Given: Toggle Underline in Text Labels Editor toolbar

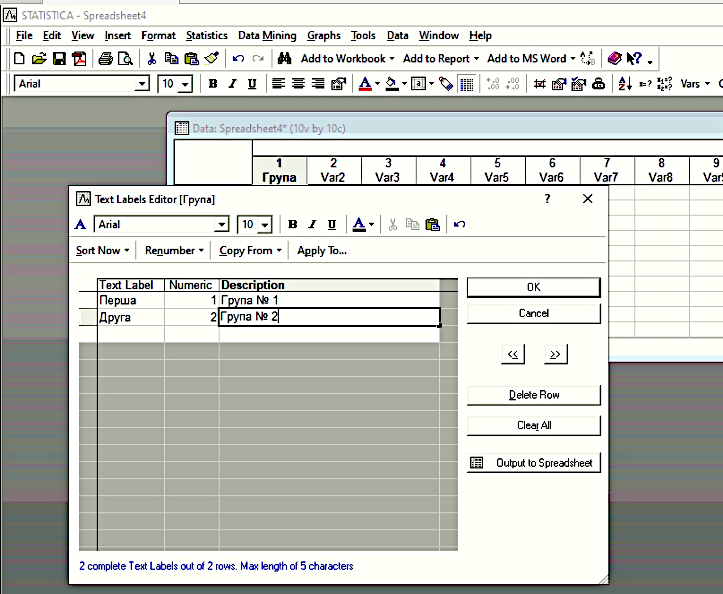Looking at the screenshot, I should pyautogui.click(x=332, y=225).
